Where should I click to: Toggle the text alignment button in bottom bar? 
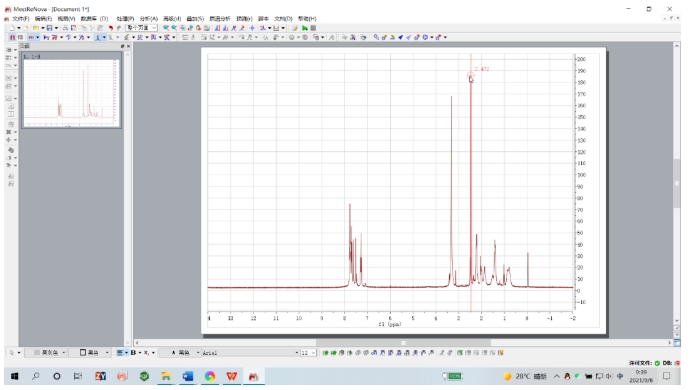pyautogui.click(x=120, y=352)
